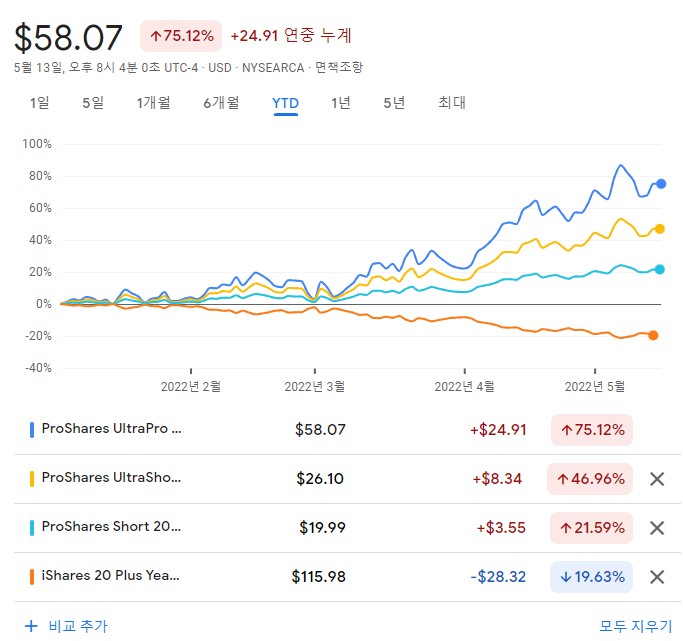Click the $19.99 price value

click(x=322, y=528)
